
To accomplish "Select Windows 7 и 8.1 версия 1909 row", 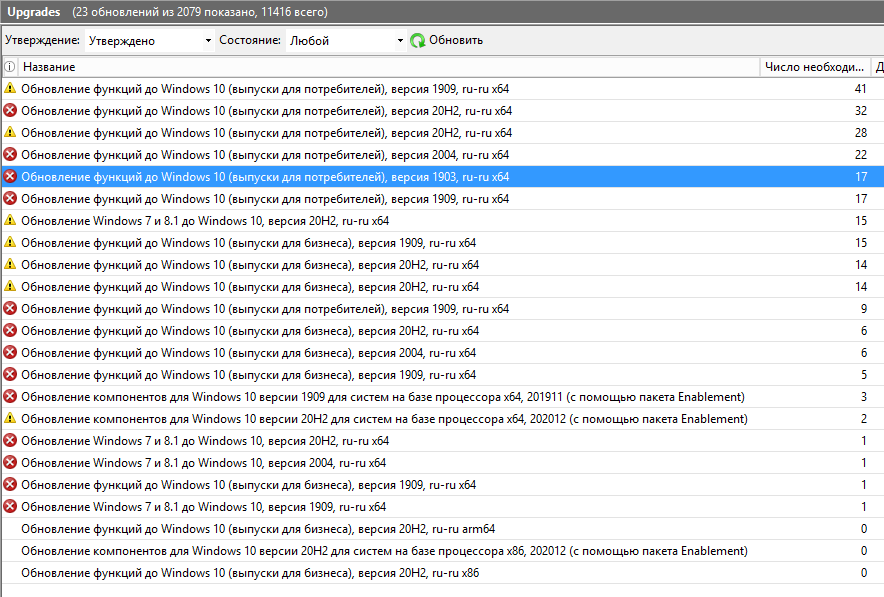I will [x=442, y=507].
